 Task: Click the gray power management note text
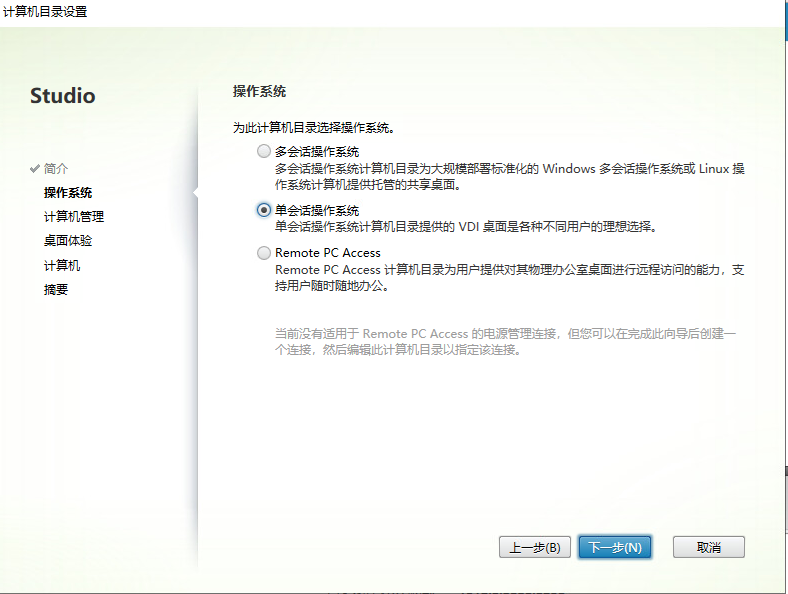[x=505, y=341]
